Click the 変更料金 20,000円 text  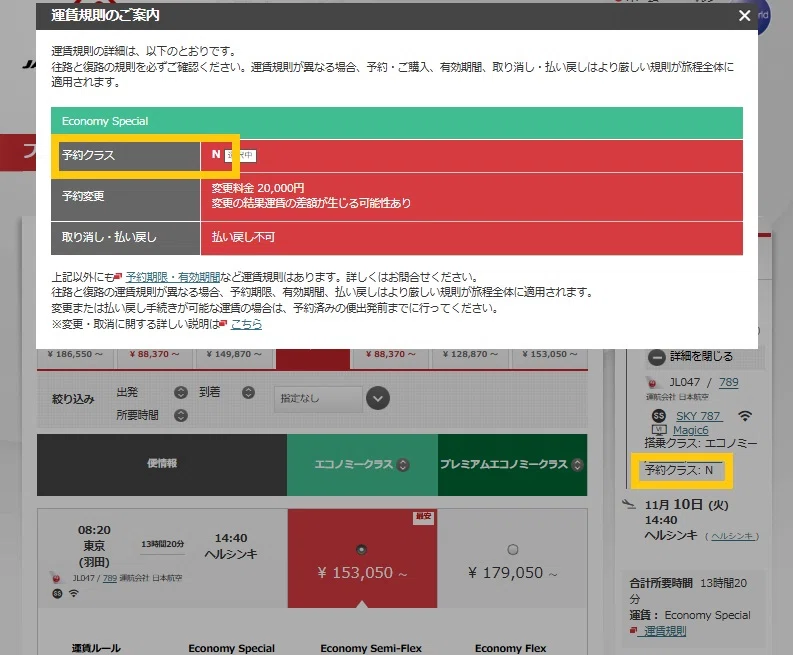pos(258,188)
